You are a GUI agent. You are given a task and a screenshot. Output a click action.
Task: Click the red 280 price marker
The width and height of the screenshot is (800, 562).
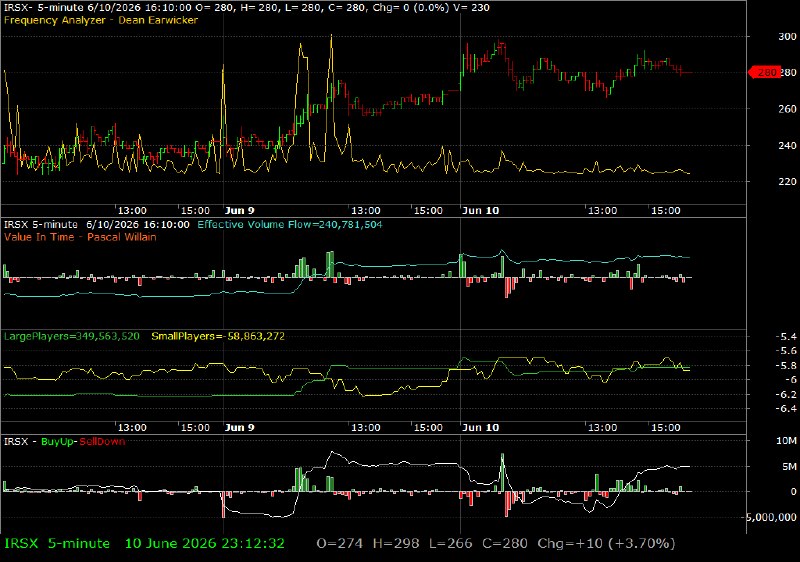[x=764, y=72]
